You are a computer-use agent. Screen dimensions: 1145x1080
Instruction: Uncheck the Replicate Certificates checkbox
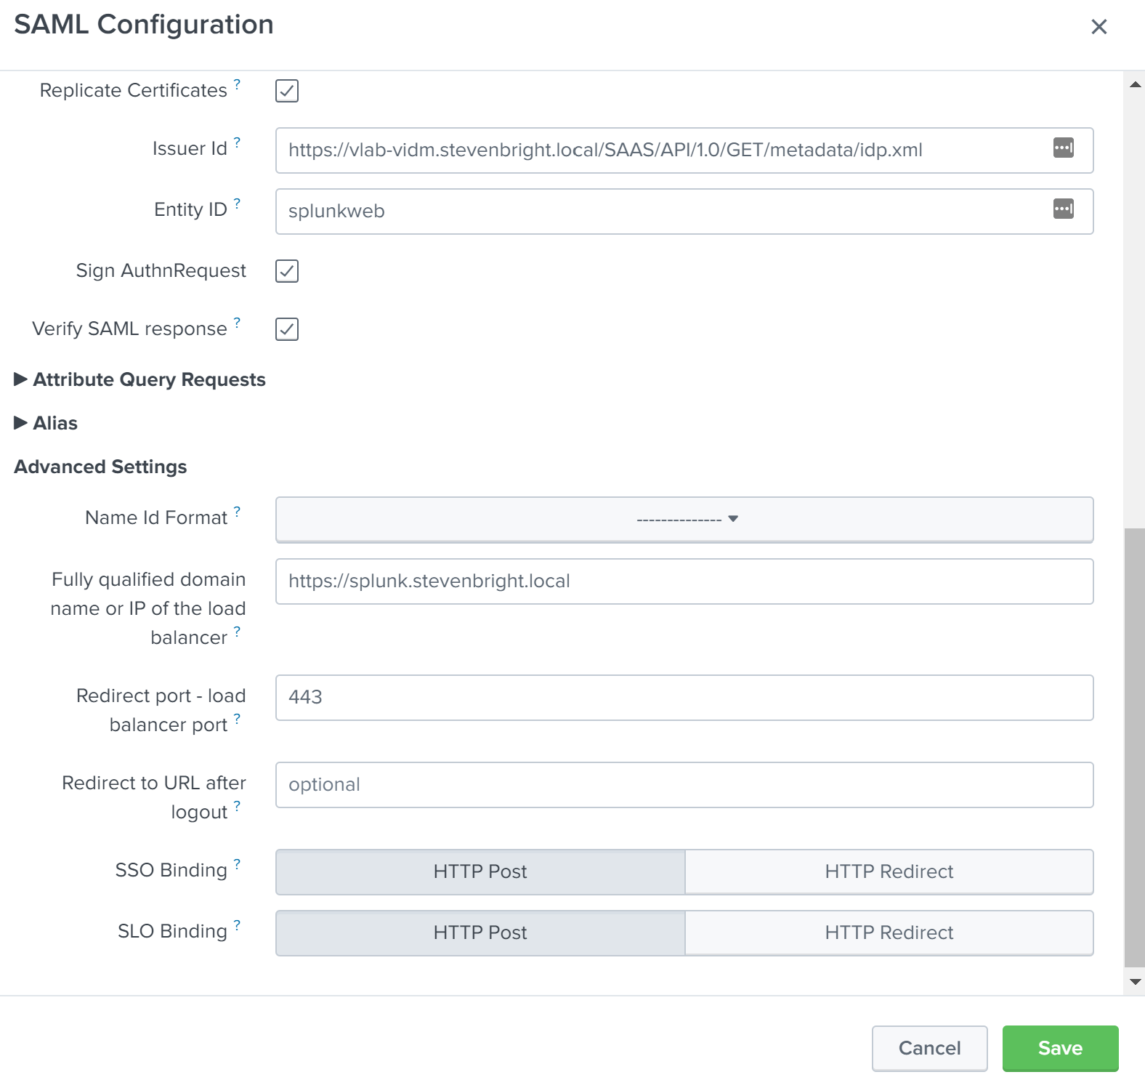(287, 91)
